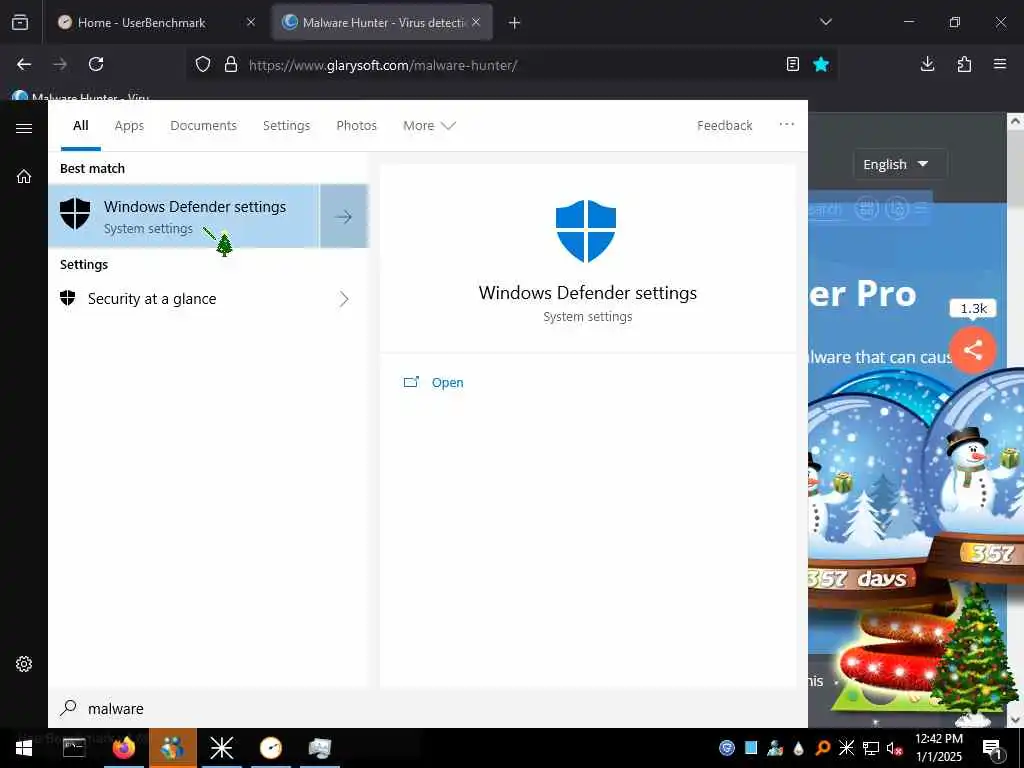Open the asterisk app taskbar icon
1024x768 pixels.
coord(222,748)
